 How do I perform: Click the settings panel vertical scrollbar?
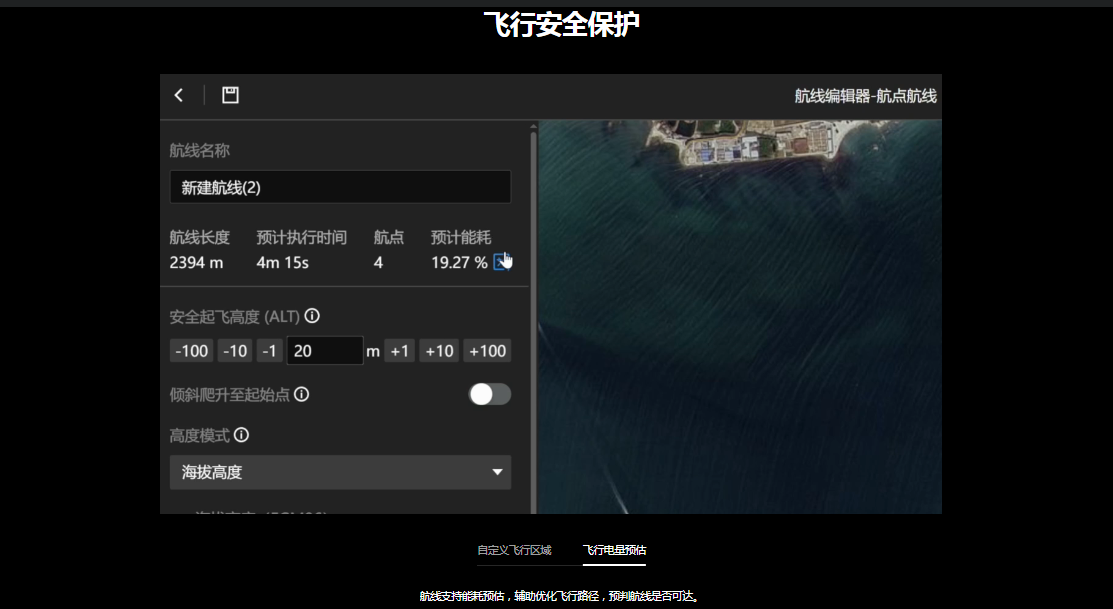(534, 300)
